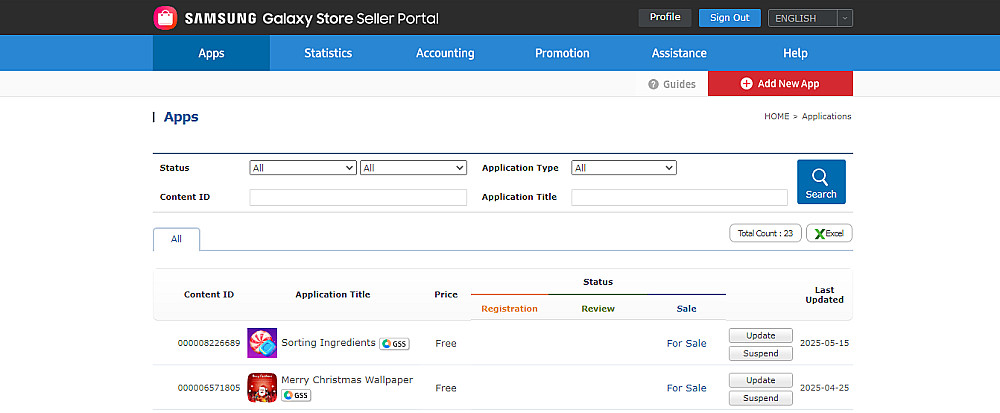
Task: Click the Sign Out button
Action: (x=730, y=18)
